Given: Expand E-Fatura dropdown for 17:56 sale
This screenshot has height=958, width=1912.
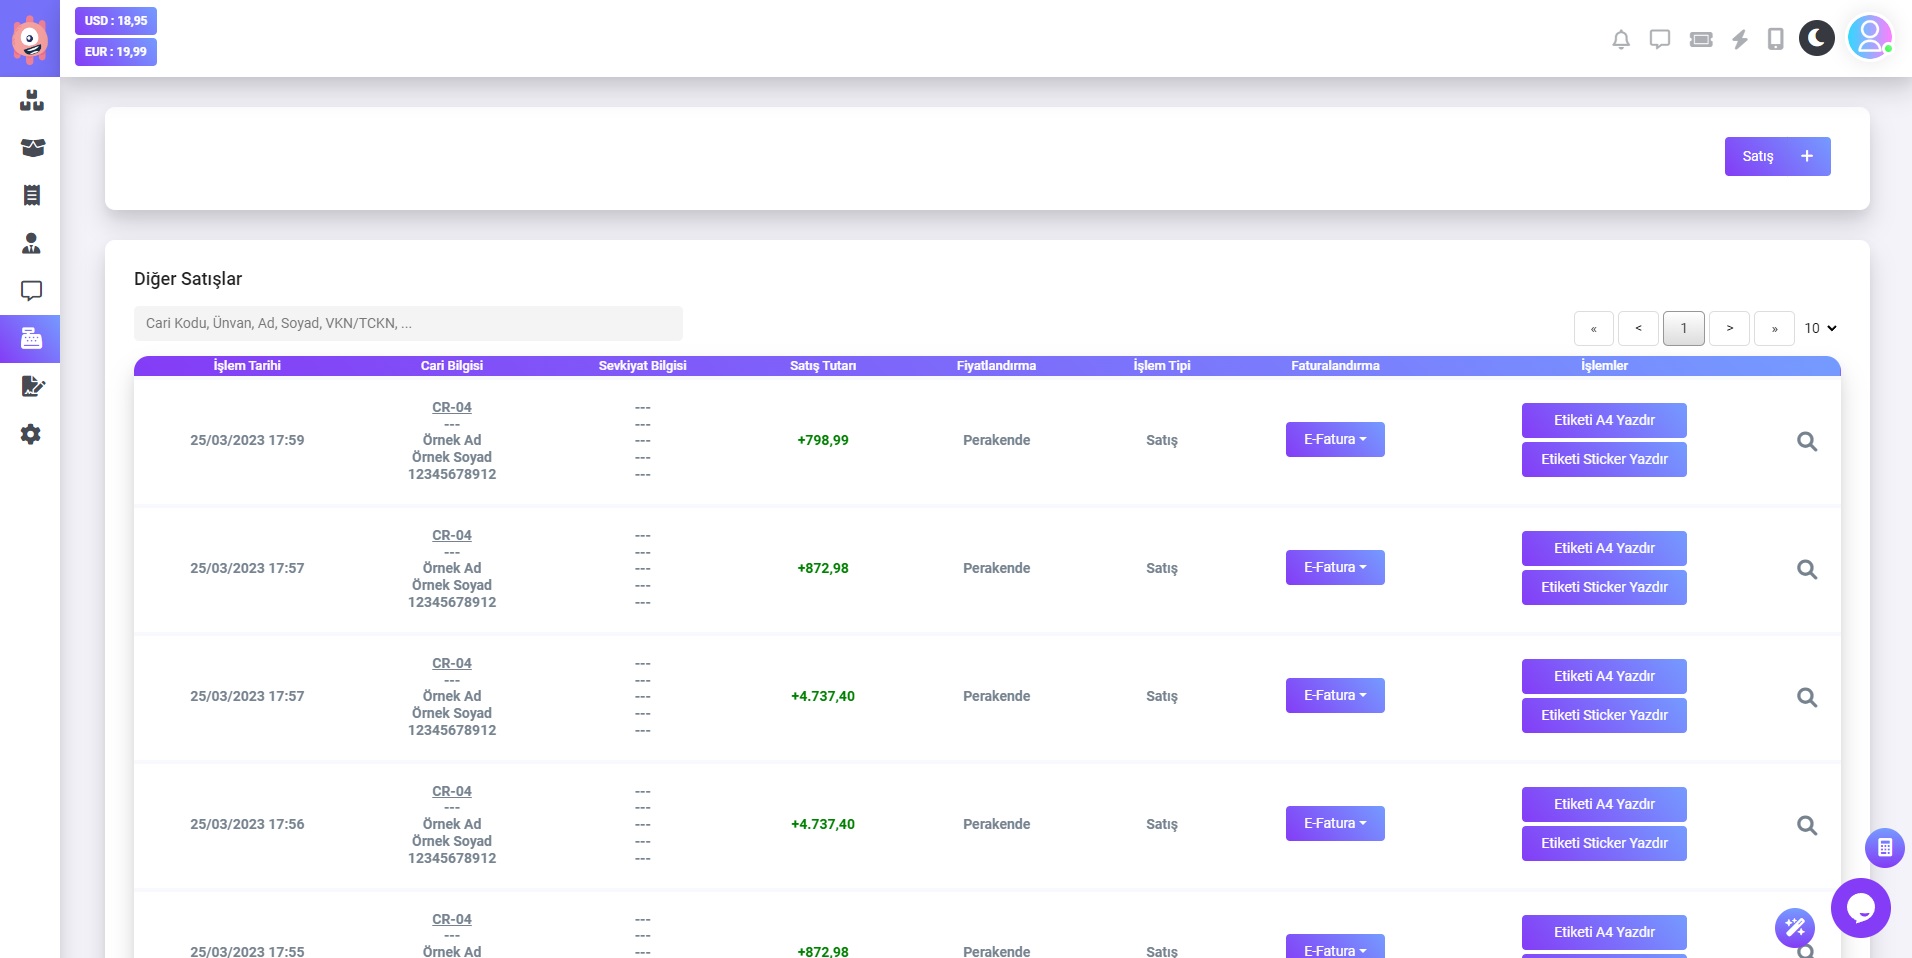Looking at the screenshot, I should coord(1334,824).
